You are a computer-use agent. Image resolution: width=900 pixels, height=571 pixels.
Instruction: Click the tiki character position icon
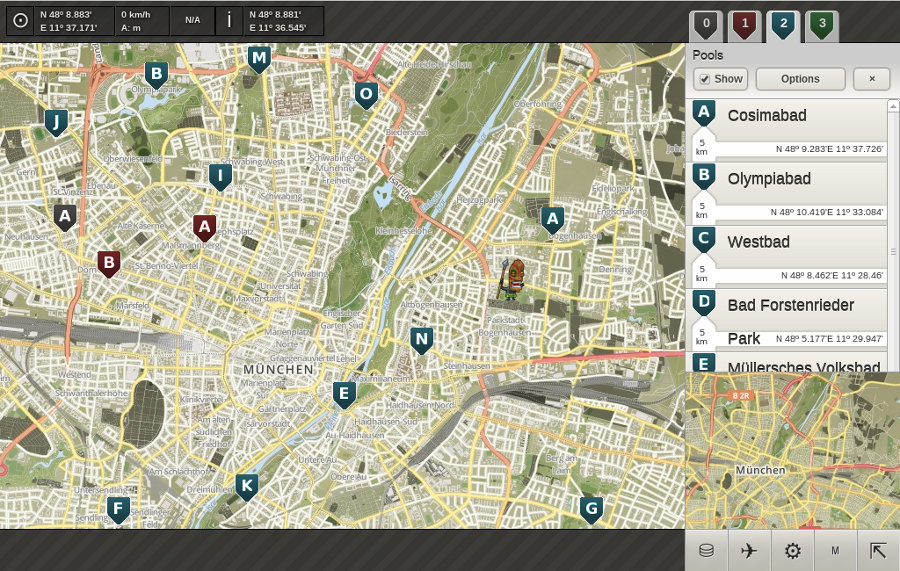click(512, 279)
